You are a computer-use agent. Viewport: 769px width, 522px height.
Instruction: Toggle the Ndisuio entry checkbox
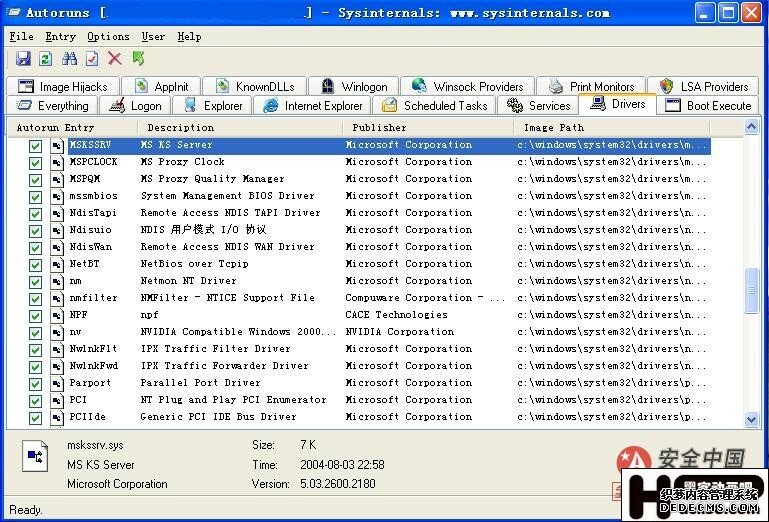(x=35, y=231)
